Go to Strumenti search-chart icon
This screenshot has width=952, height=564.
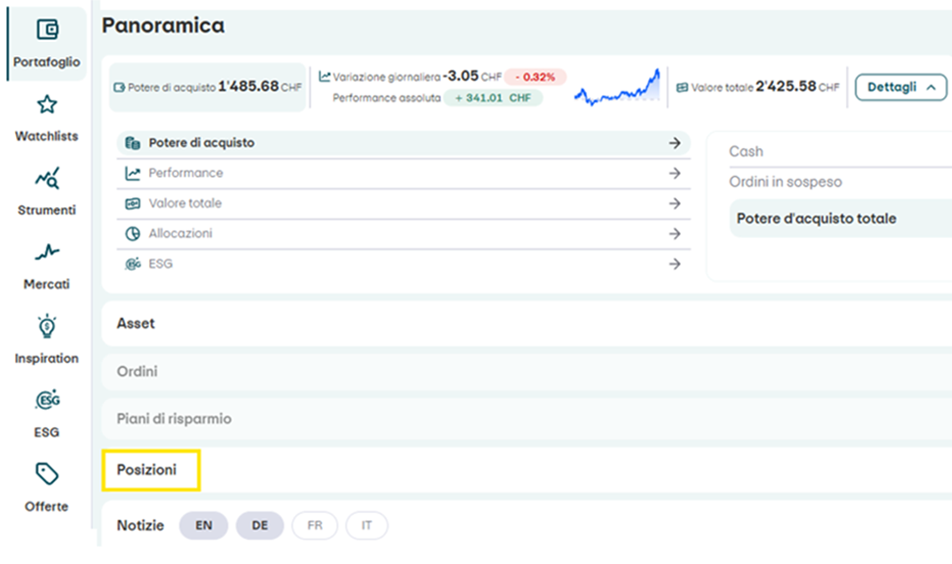coord(47,179)
